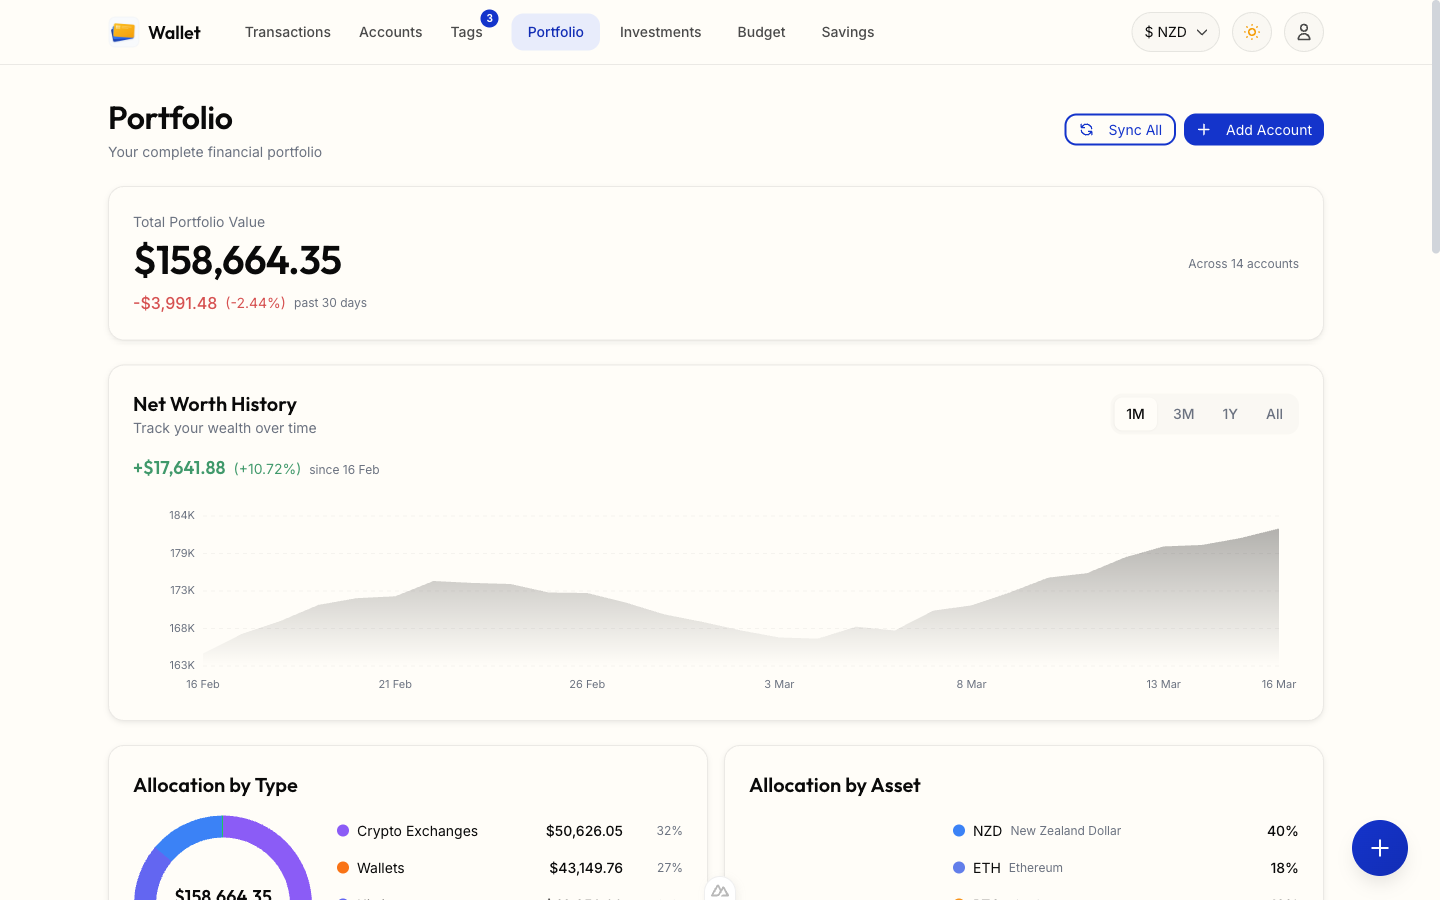
Task: Expand the currency selector chevron
Action: (x=1203, y=32)
